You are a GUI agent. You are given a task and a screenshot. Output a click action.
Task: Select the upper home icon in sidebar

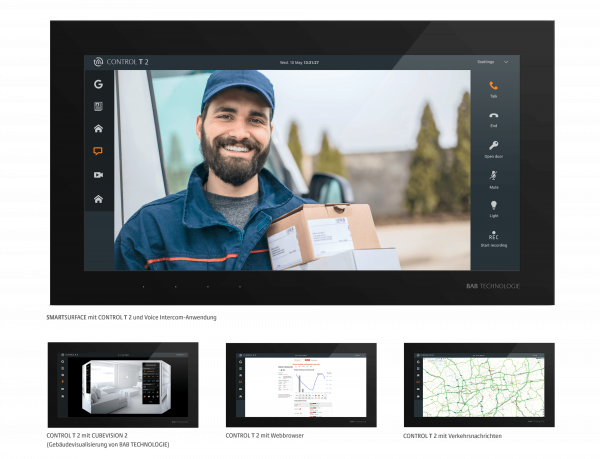point(98,129)
